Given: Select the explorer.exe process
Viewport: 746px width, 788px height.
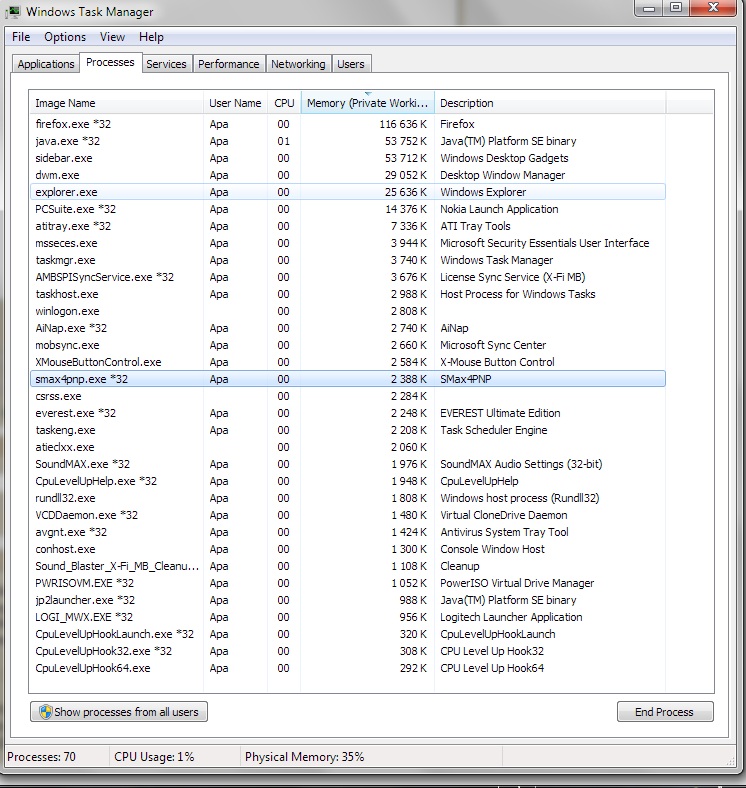Looking at the screenshot, I should (x=348, y=192).
